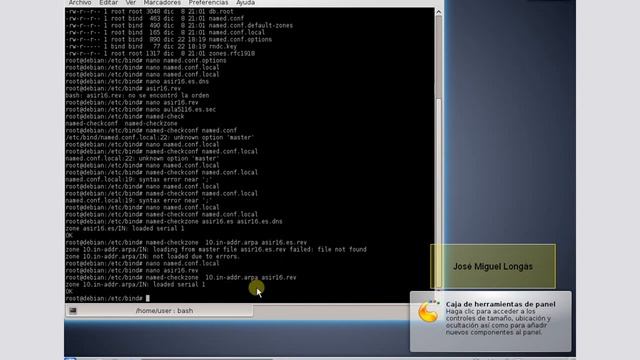640x360 pixels.
Task: Open the Marcadores menu
Action: point(162,2)
